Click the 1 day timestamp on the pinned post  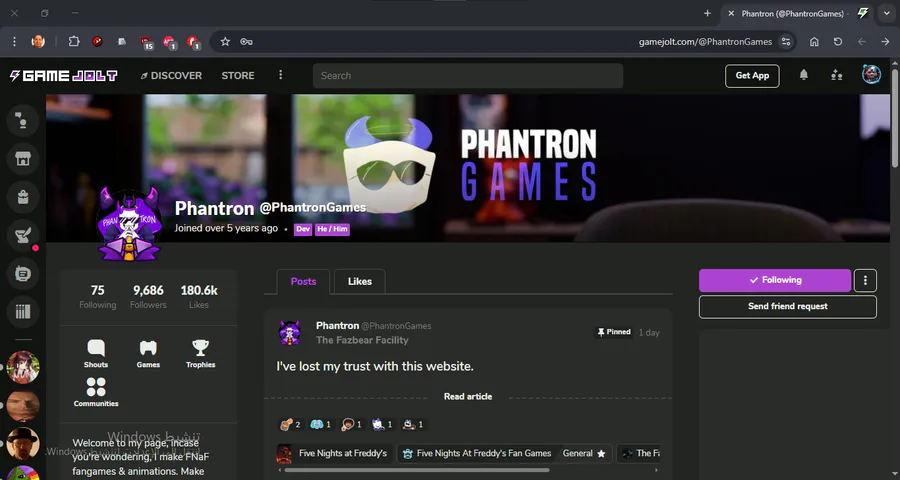pyautogui.click(x=649, y=332)
